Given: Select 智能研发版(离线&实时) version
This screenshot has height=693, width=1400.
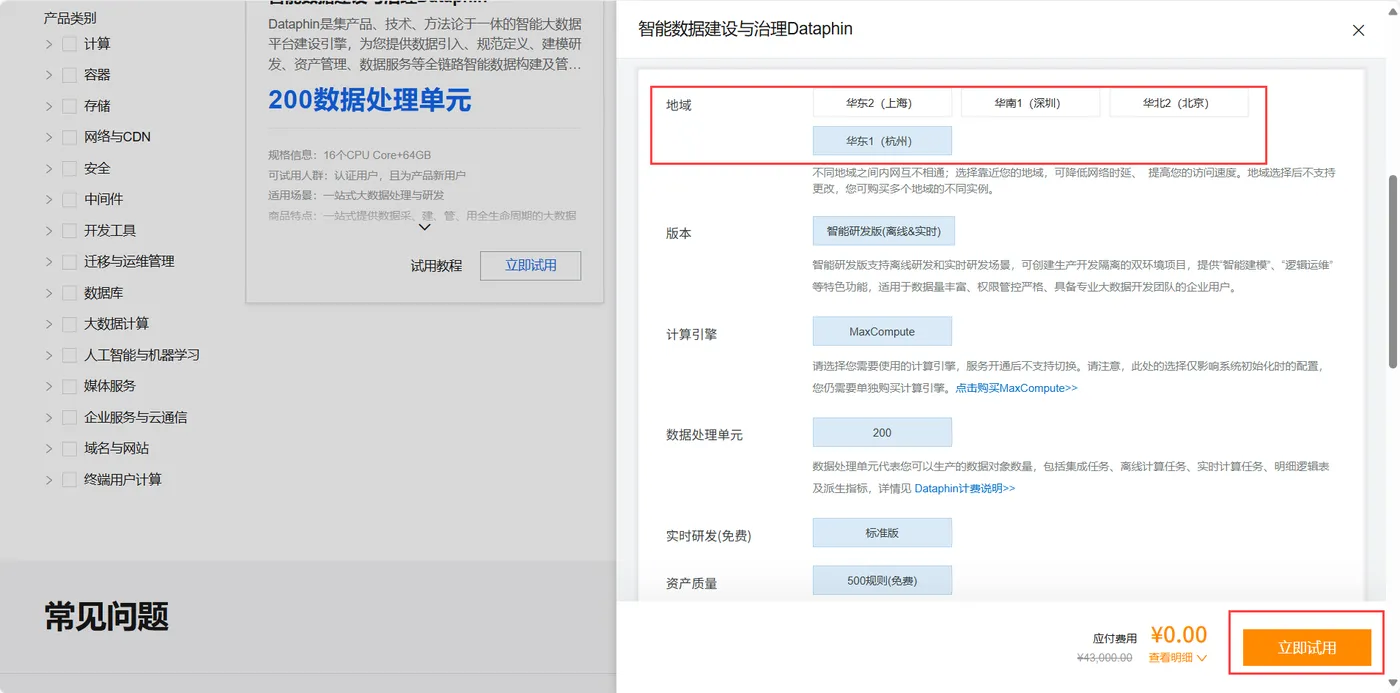Looking at the screenshot, I should tap(884, 231).
